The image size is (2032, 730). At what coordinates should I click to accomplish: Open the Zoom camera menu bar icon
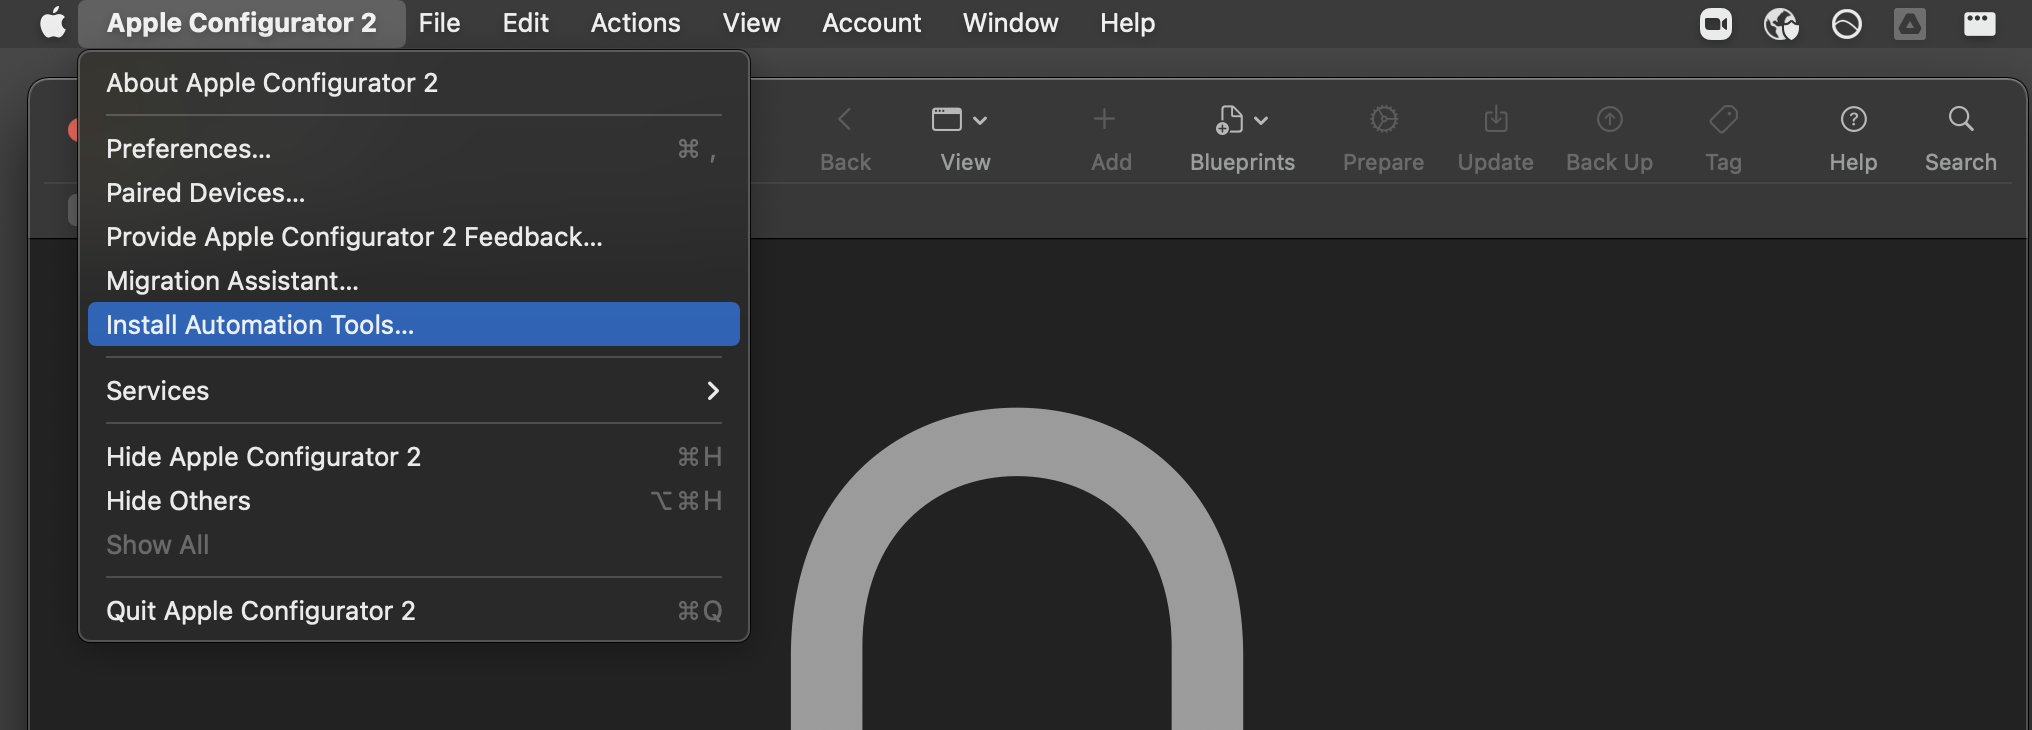(1716, 23)
